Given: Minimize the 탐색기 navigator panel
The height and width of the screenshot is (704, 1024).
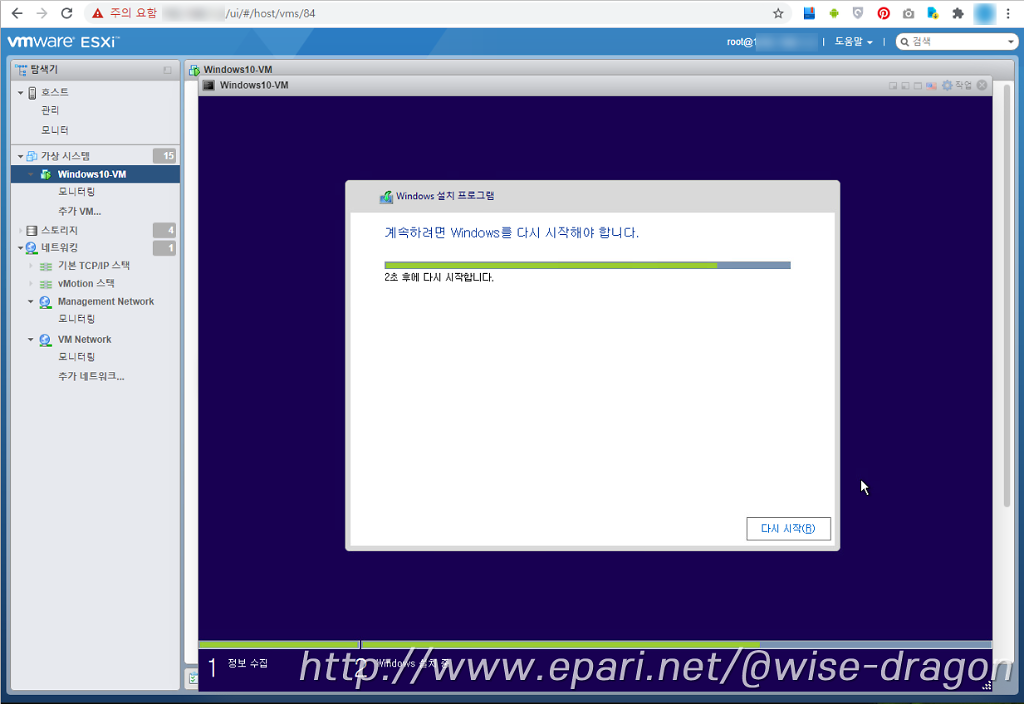Looking at the screenshot, I should pyautogui.click(x=168, y=70).
